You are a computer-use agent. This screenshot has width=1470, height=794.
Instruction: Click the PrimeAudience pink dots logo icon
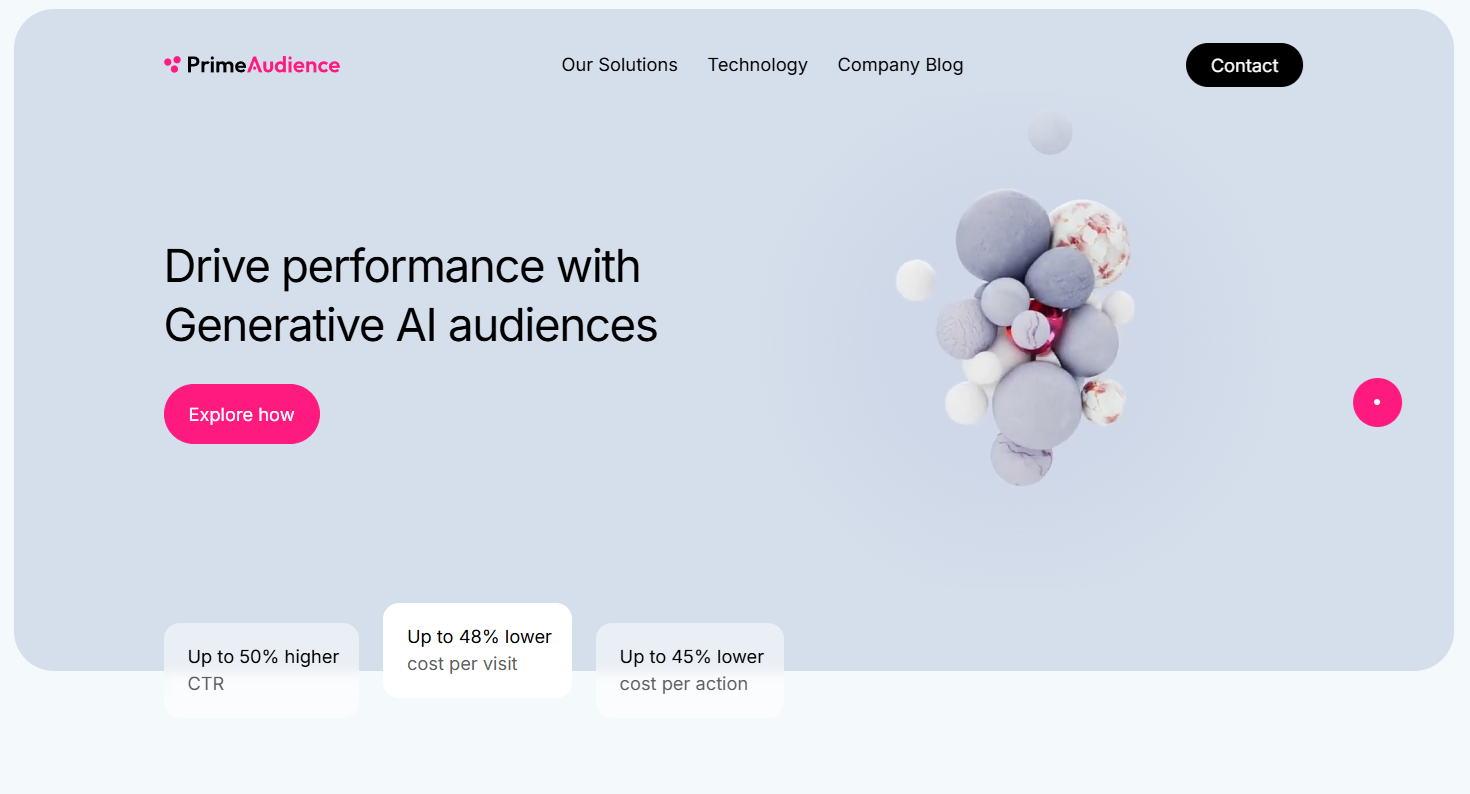(172, 65)
